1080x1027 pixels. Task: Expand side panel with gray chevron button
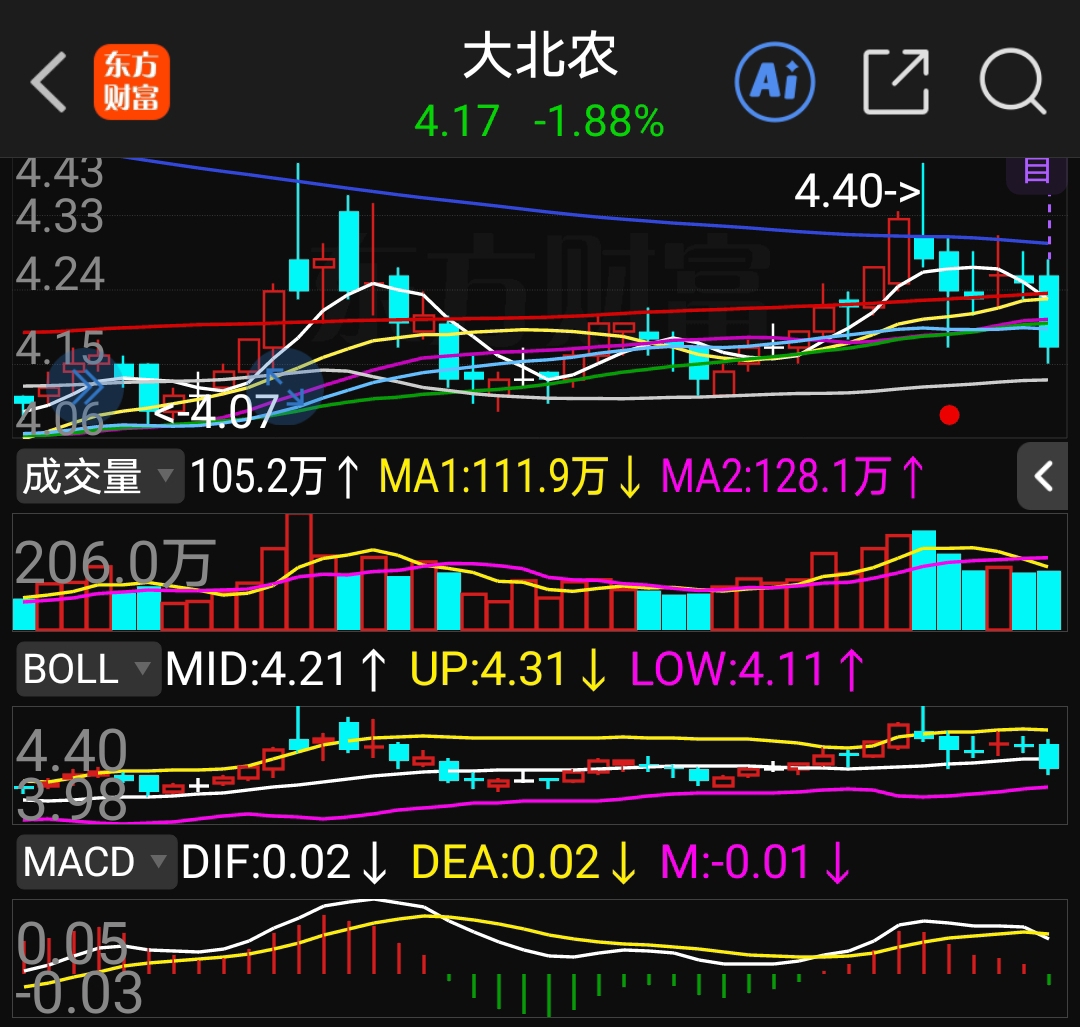tap(1042, 476)
